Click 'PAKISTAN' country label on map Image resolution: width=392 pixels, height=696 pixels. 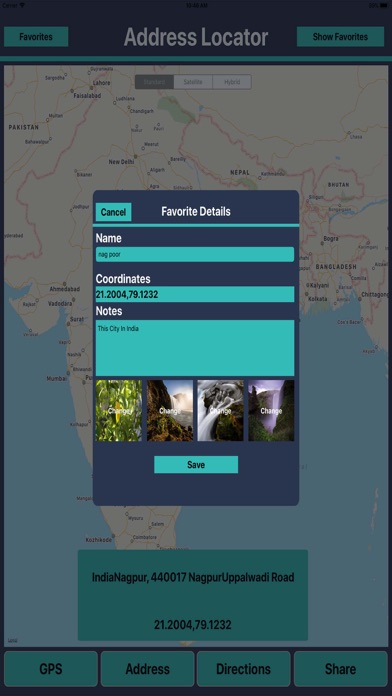coord(24,127)
